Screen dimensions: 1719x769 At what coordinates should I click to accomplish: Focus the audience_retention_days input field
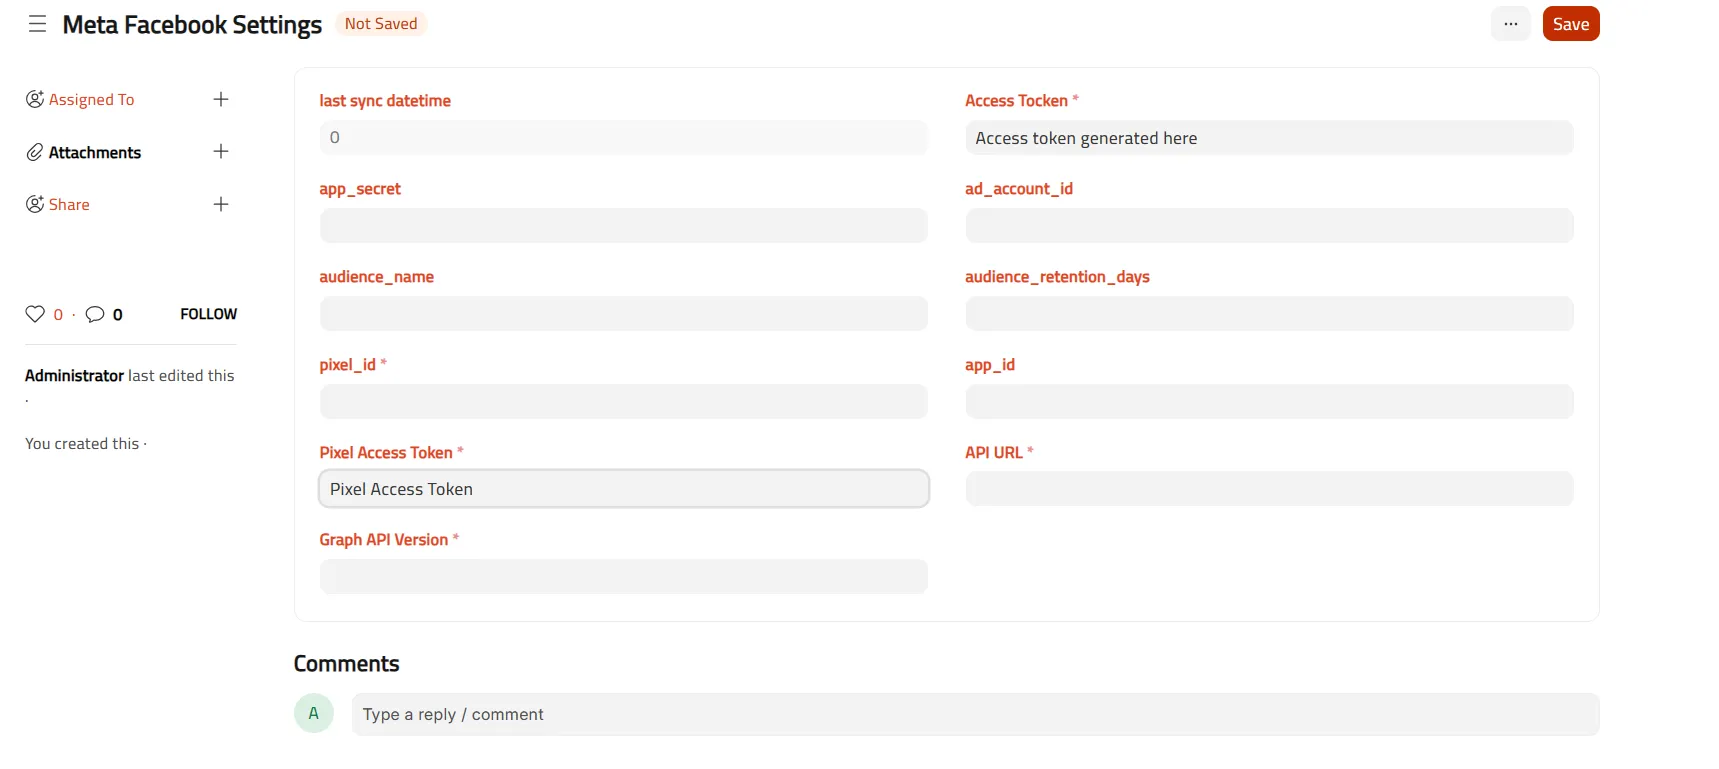click(x=1269, y=313)
